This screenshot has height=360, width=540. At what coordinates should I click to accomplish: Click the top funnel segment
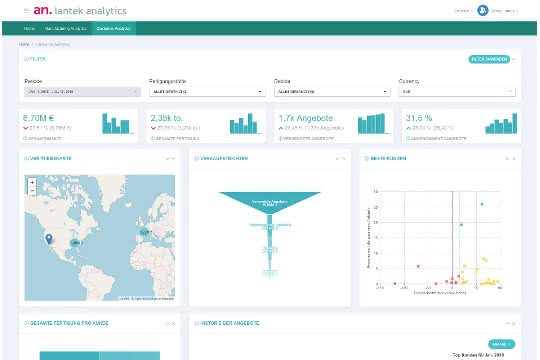(270, 203)
